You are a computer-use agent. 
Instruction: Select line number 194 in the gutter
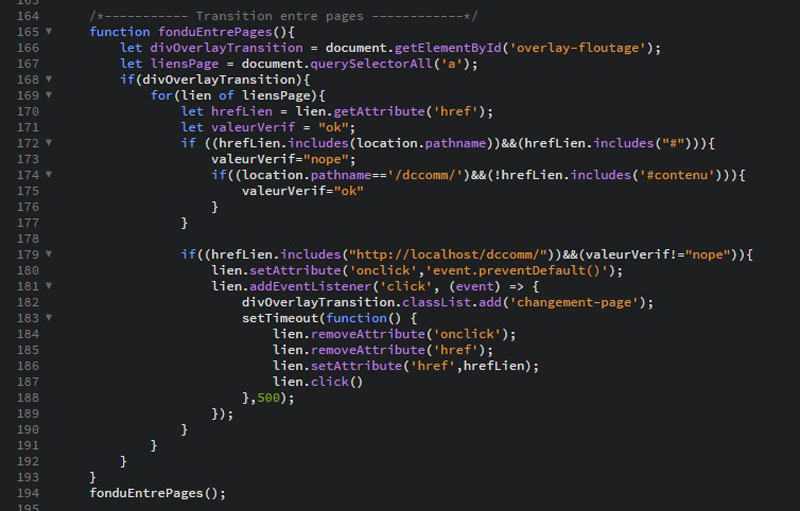[28, 493]
